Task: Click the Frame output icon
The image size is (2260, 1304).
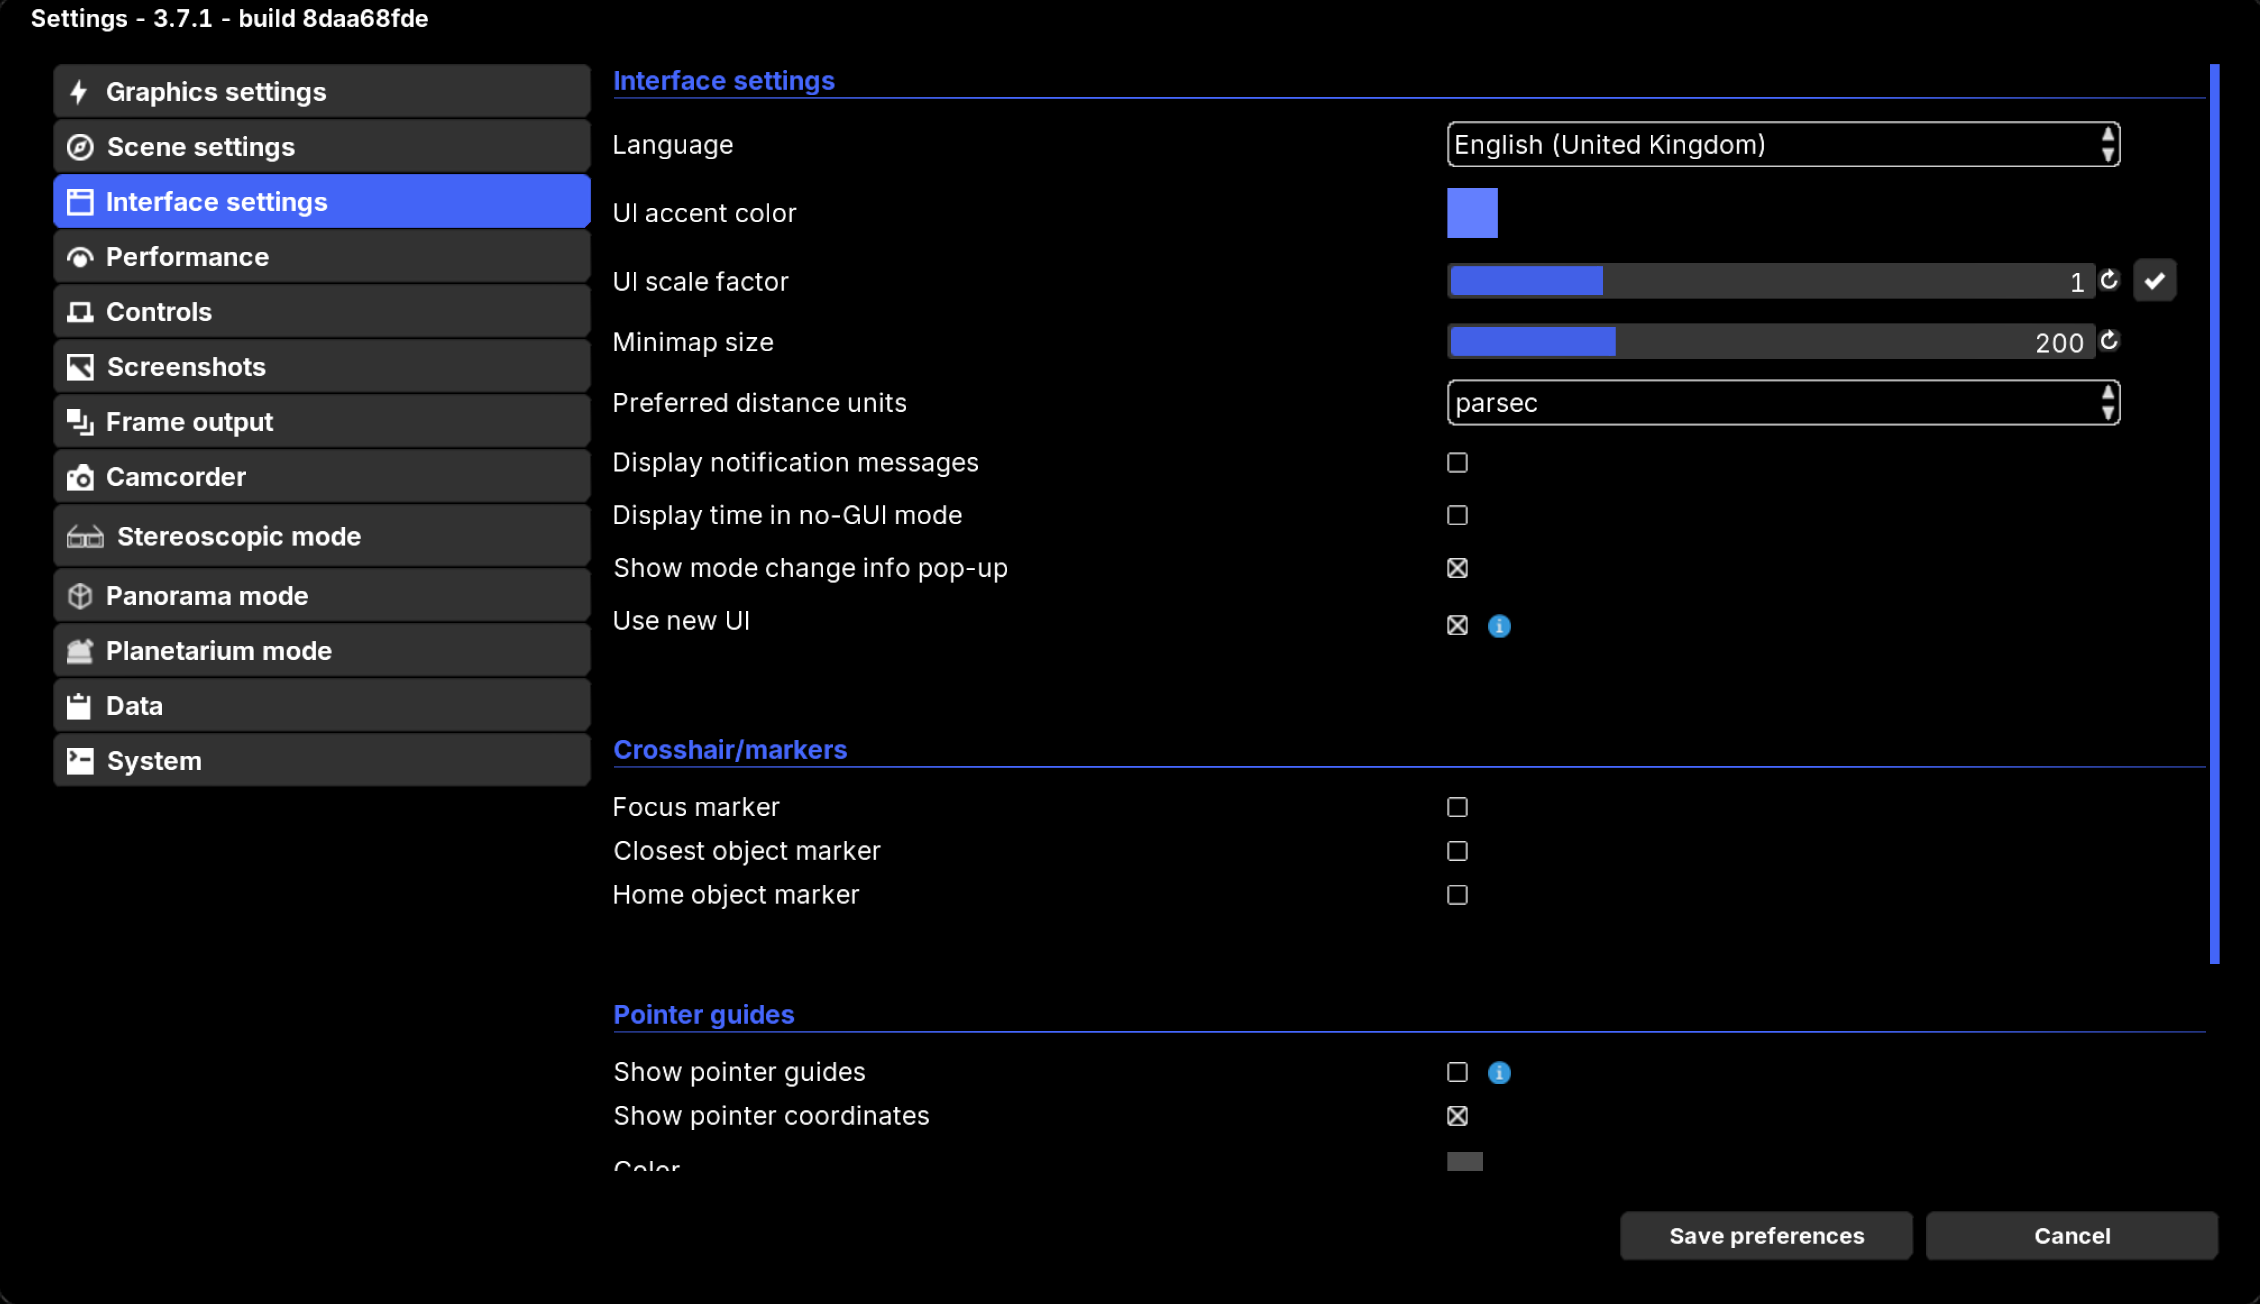Action: pyautogui.click(x=80, y=422)
